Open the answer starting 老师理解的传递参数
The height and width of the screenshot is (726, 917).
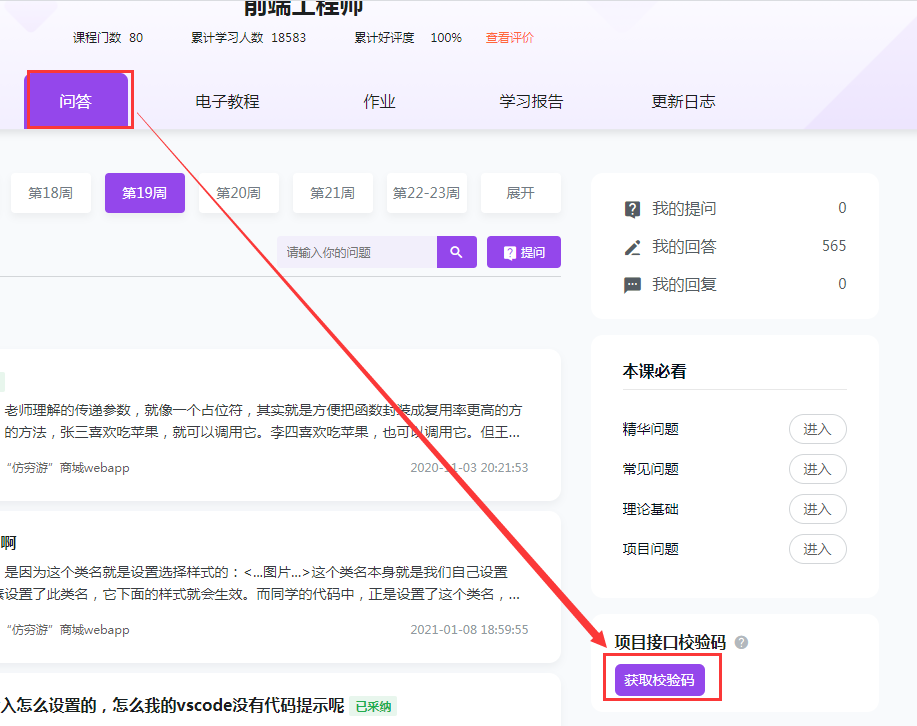tap(262, 421)
